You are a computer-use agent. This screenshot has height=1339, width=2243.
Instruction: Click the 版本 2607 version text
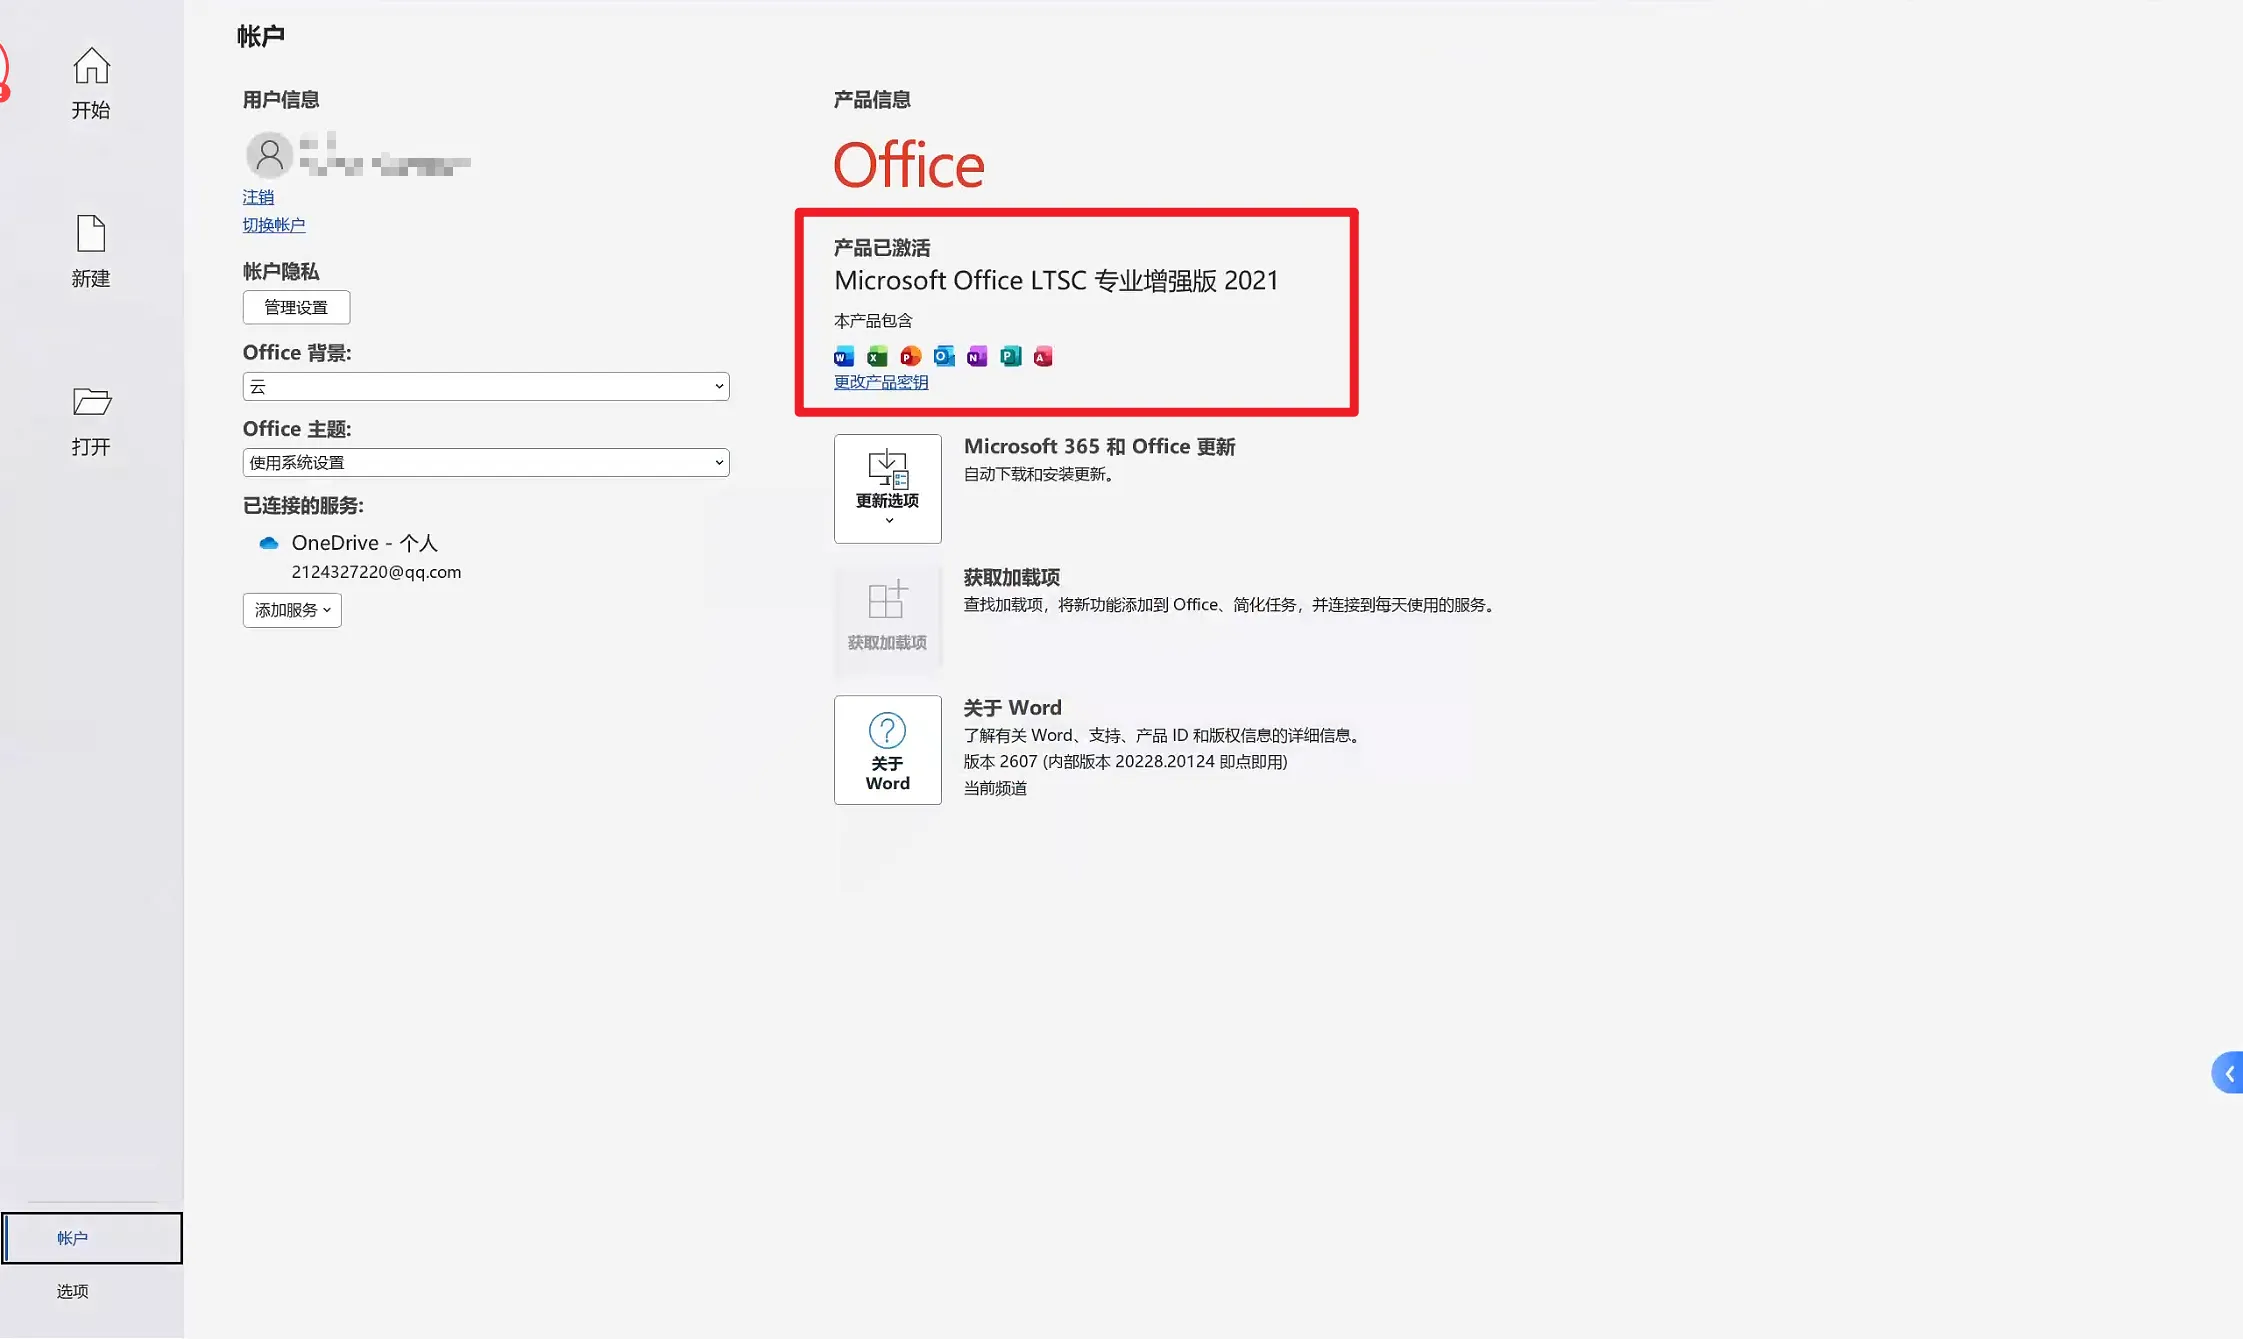(1125, 762)
